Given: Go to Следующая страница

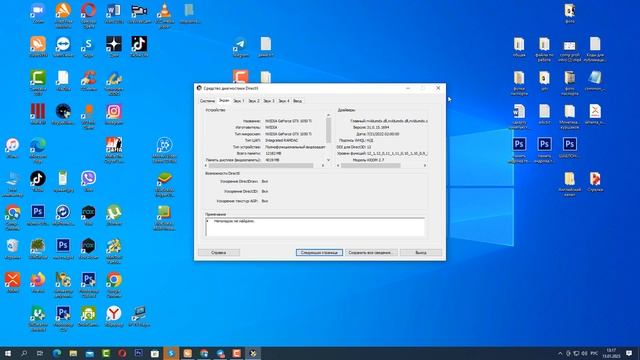Looking at the screenshot, I should [319, 253].
